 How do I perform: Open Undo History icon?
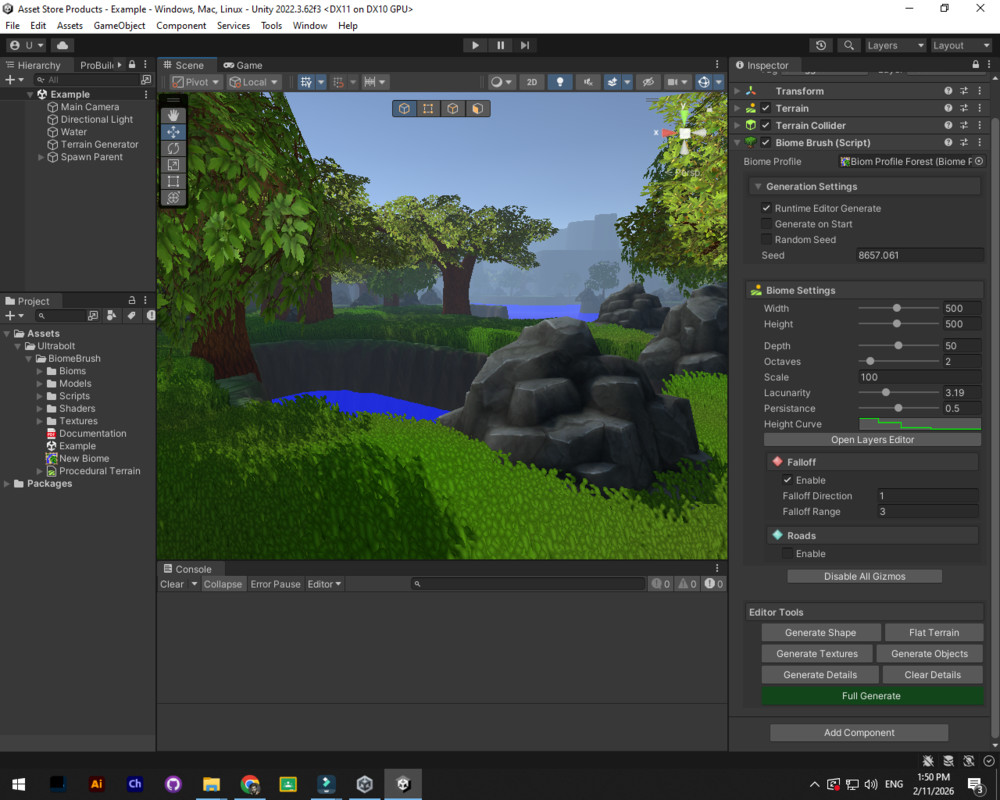pyautogui.click(x=821, y=45)
